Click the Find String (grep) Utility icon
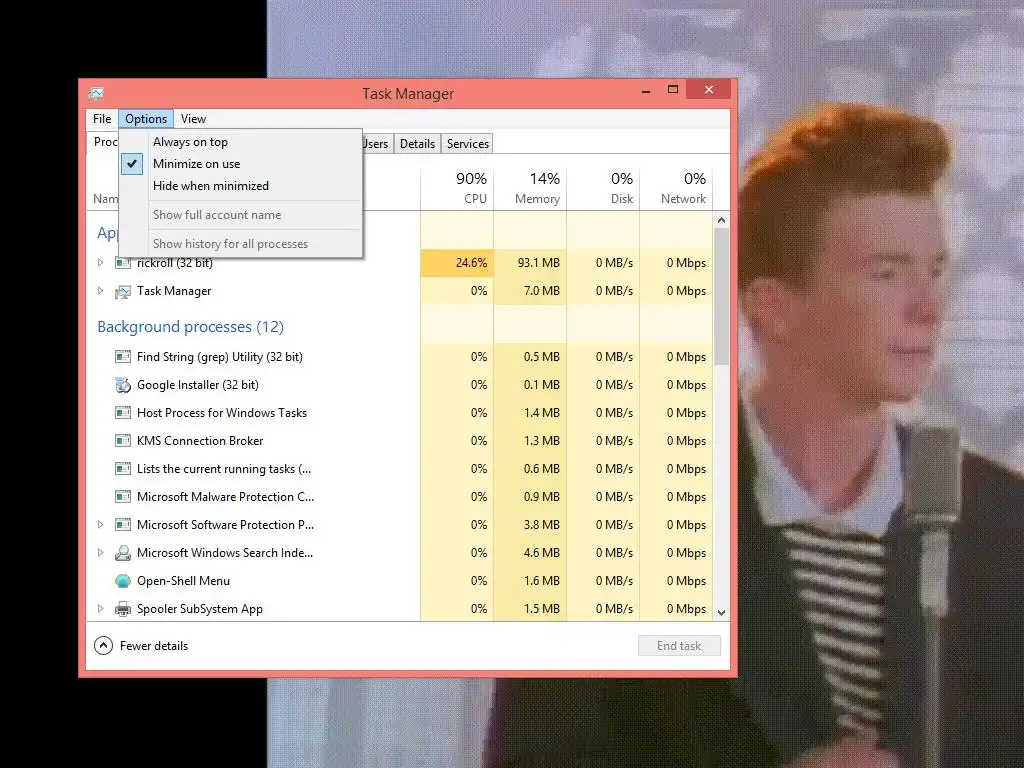1024x768 pixels. click(x=123, y=357)
